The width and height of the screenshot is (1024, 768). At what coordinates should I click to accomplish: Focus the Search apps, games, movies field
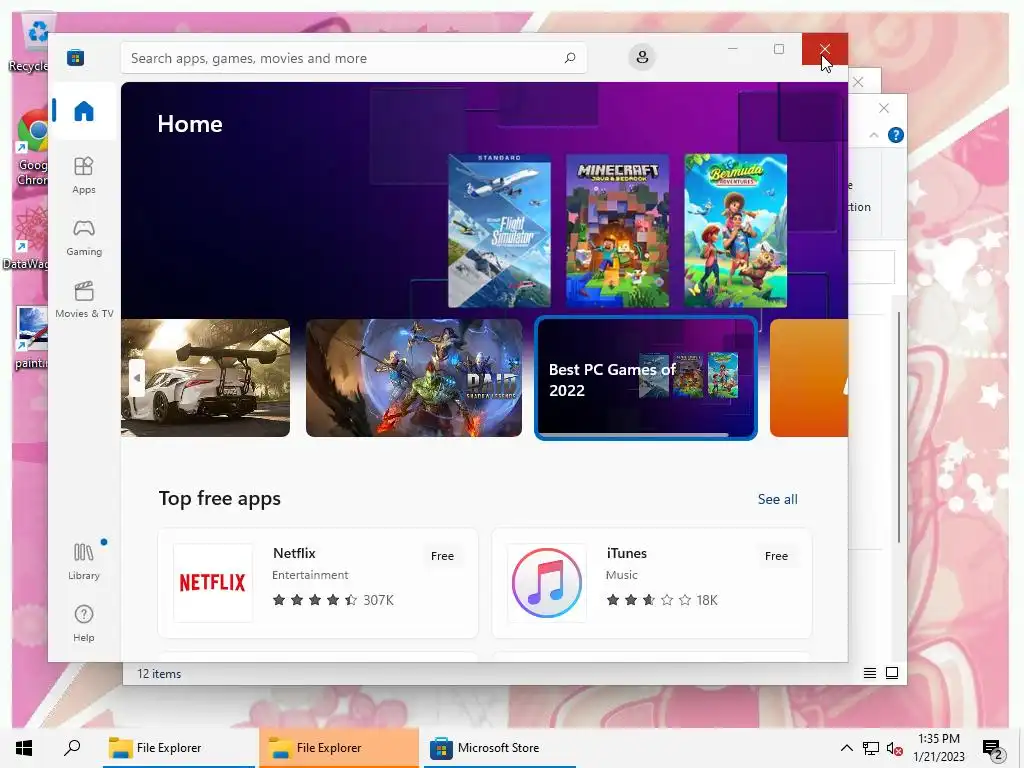353,58
